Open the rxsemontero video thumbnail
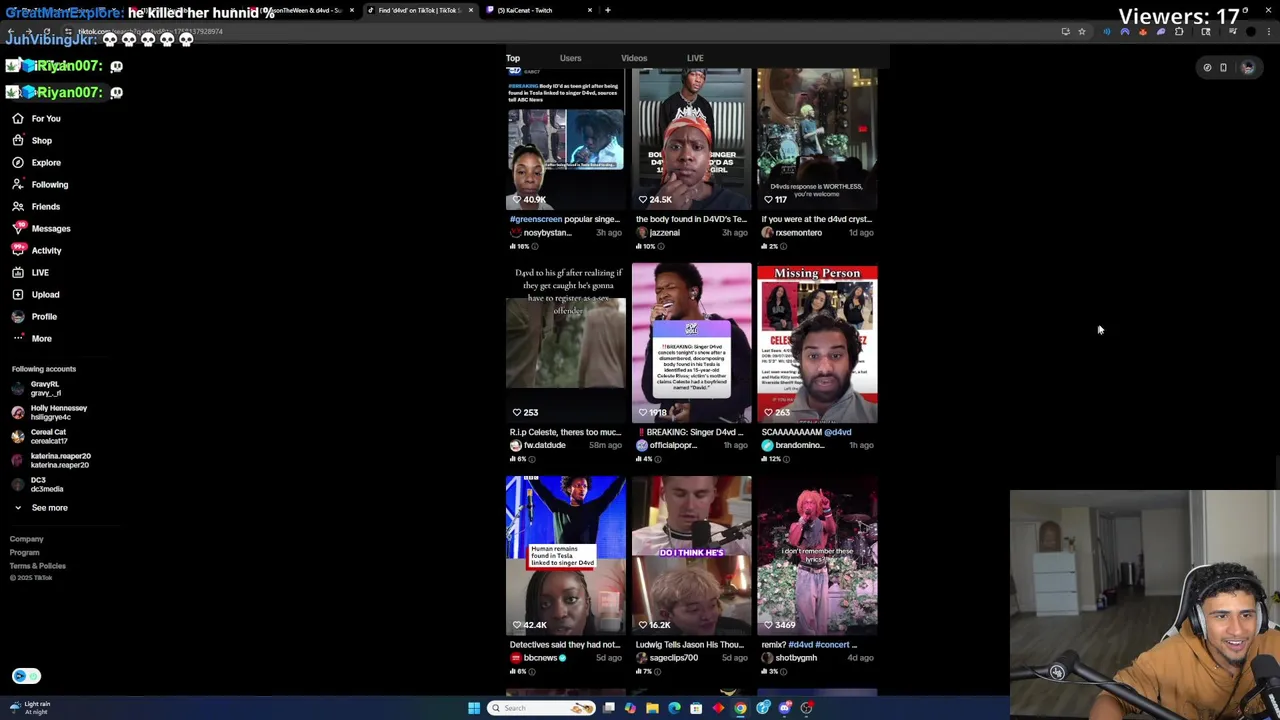The width and height of the screenshot is (1280, 720). tap(817, 138)
